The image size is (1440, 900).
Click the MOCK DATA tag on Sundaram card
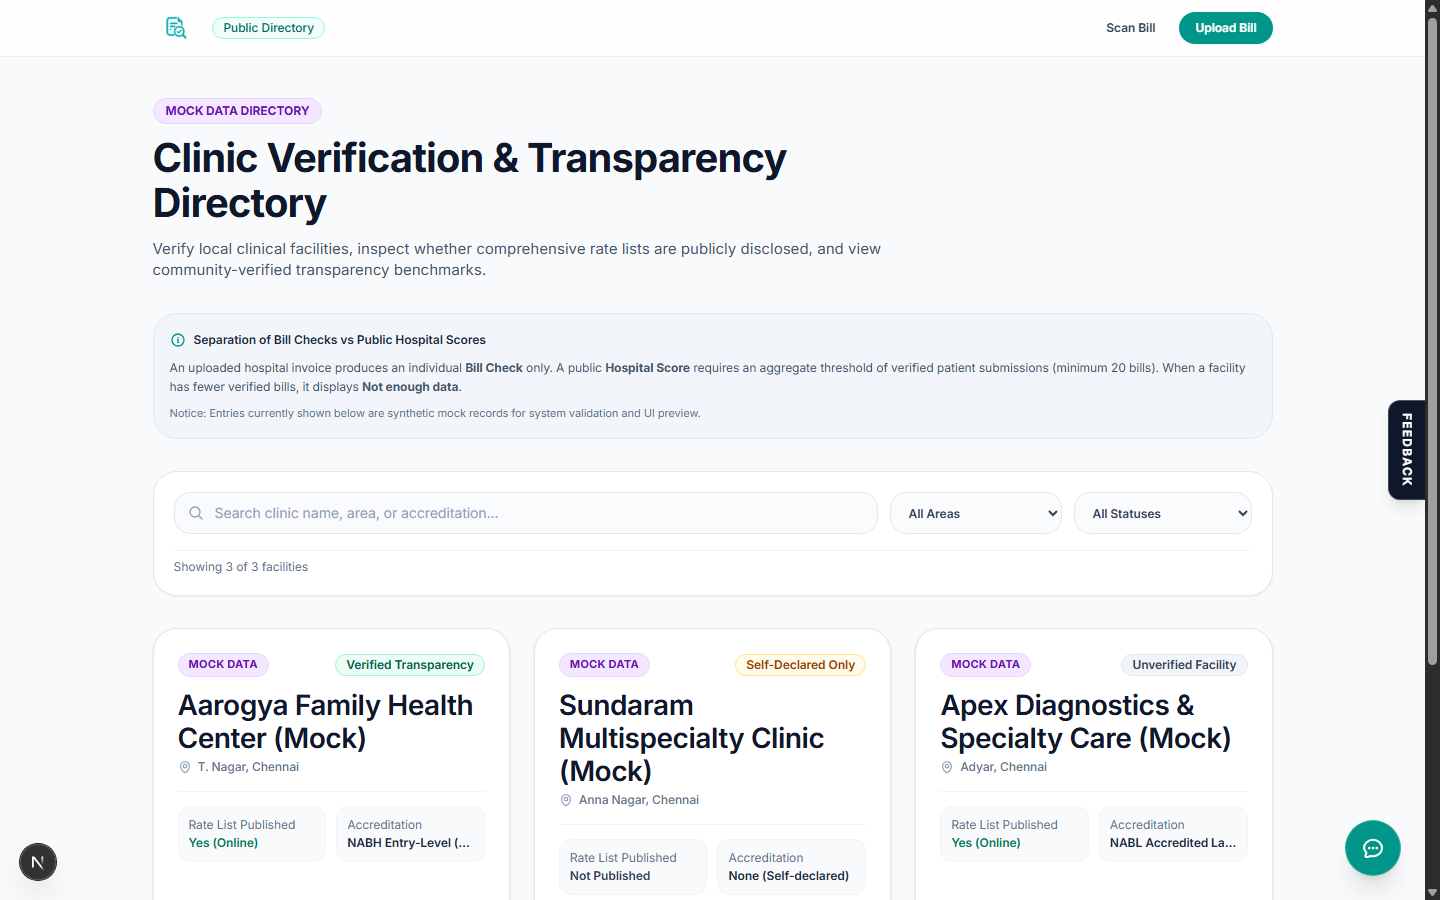pyautogui.click(x=604, y=665)
